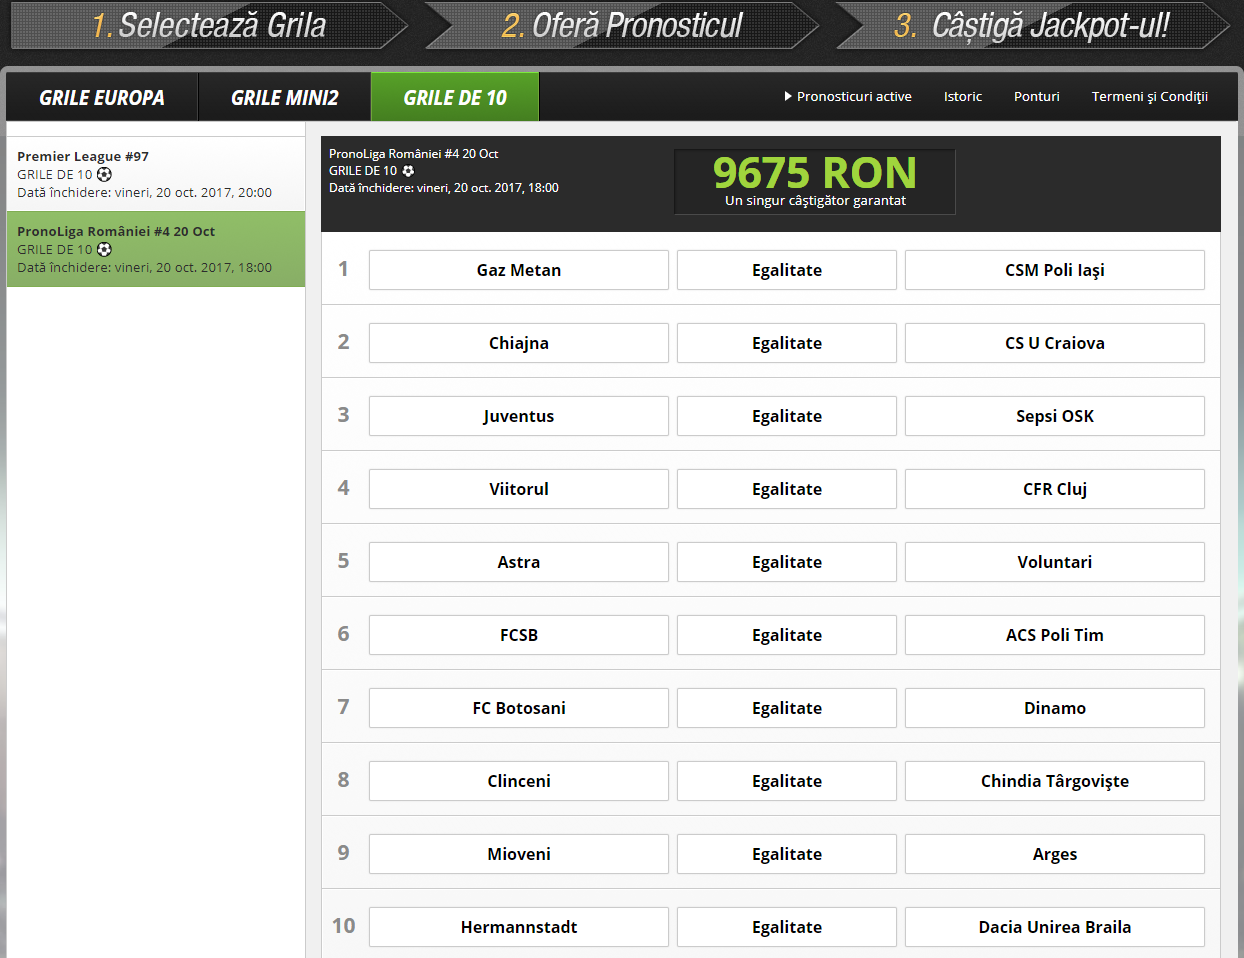Select FCSB as match 6 winner
This screenshot has height=958, width=1244.
pyautogui.click(x=519, y=635)
